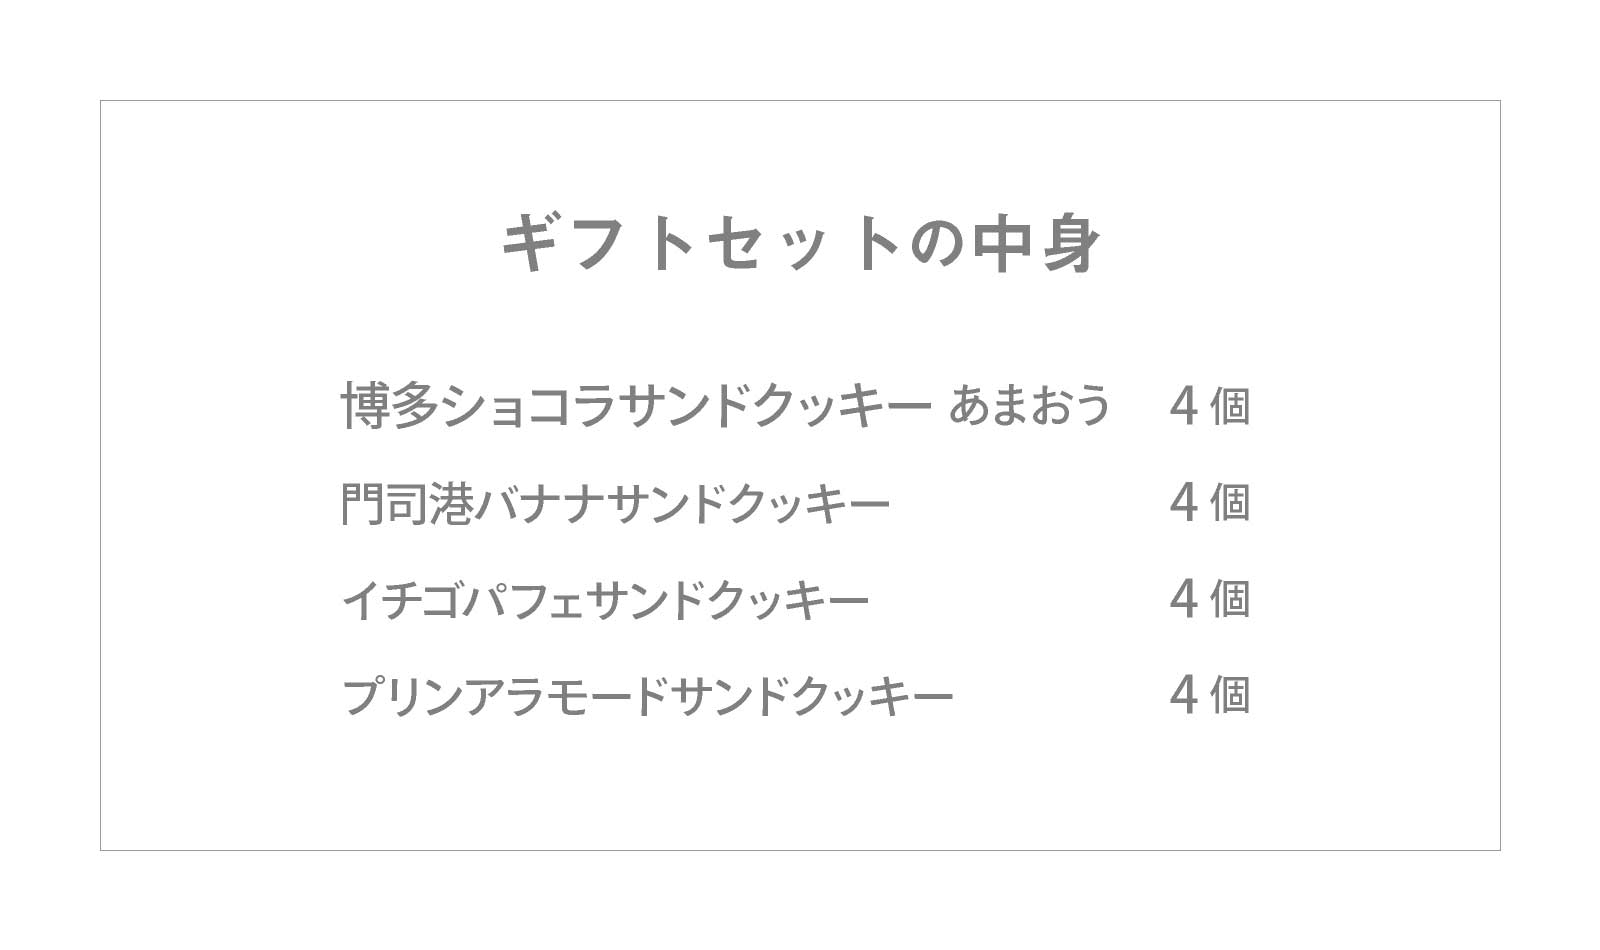Screen dimensions: 1600x950
Task: Click the あまおう label
Action: [x=1029, y=406]
